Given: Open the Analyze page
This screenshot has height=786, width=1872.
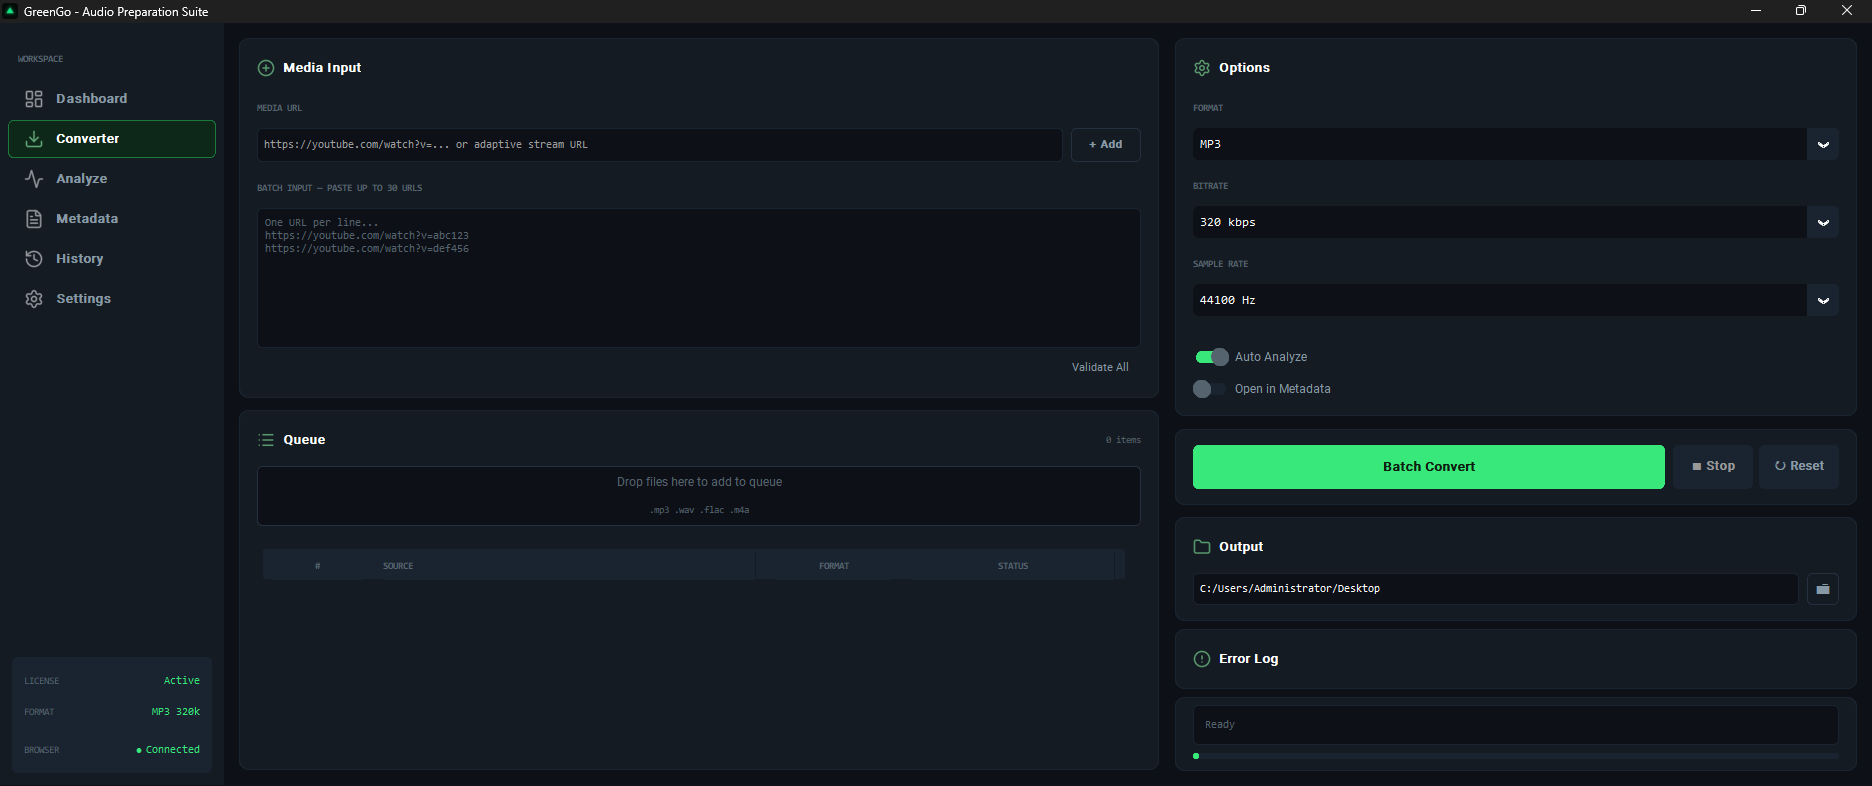Looking at the screenshot, I should click(112, 179).
